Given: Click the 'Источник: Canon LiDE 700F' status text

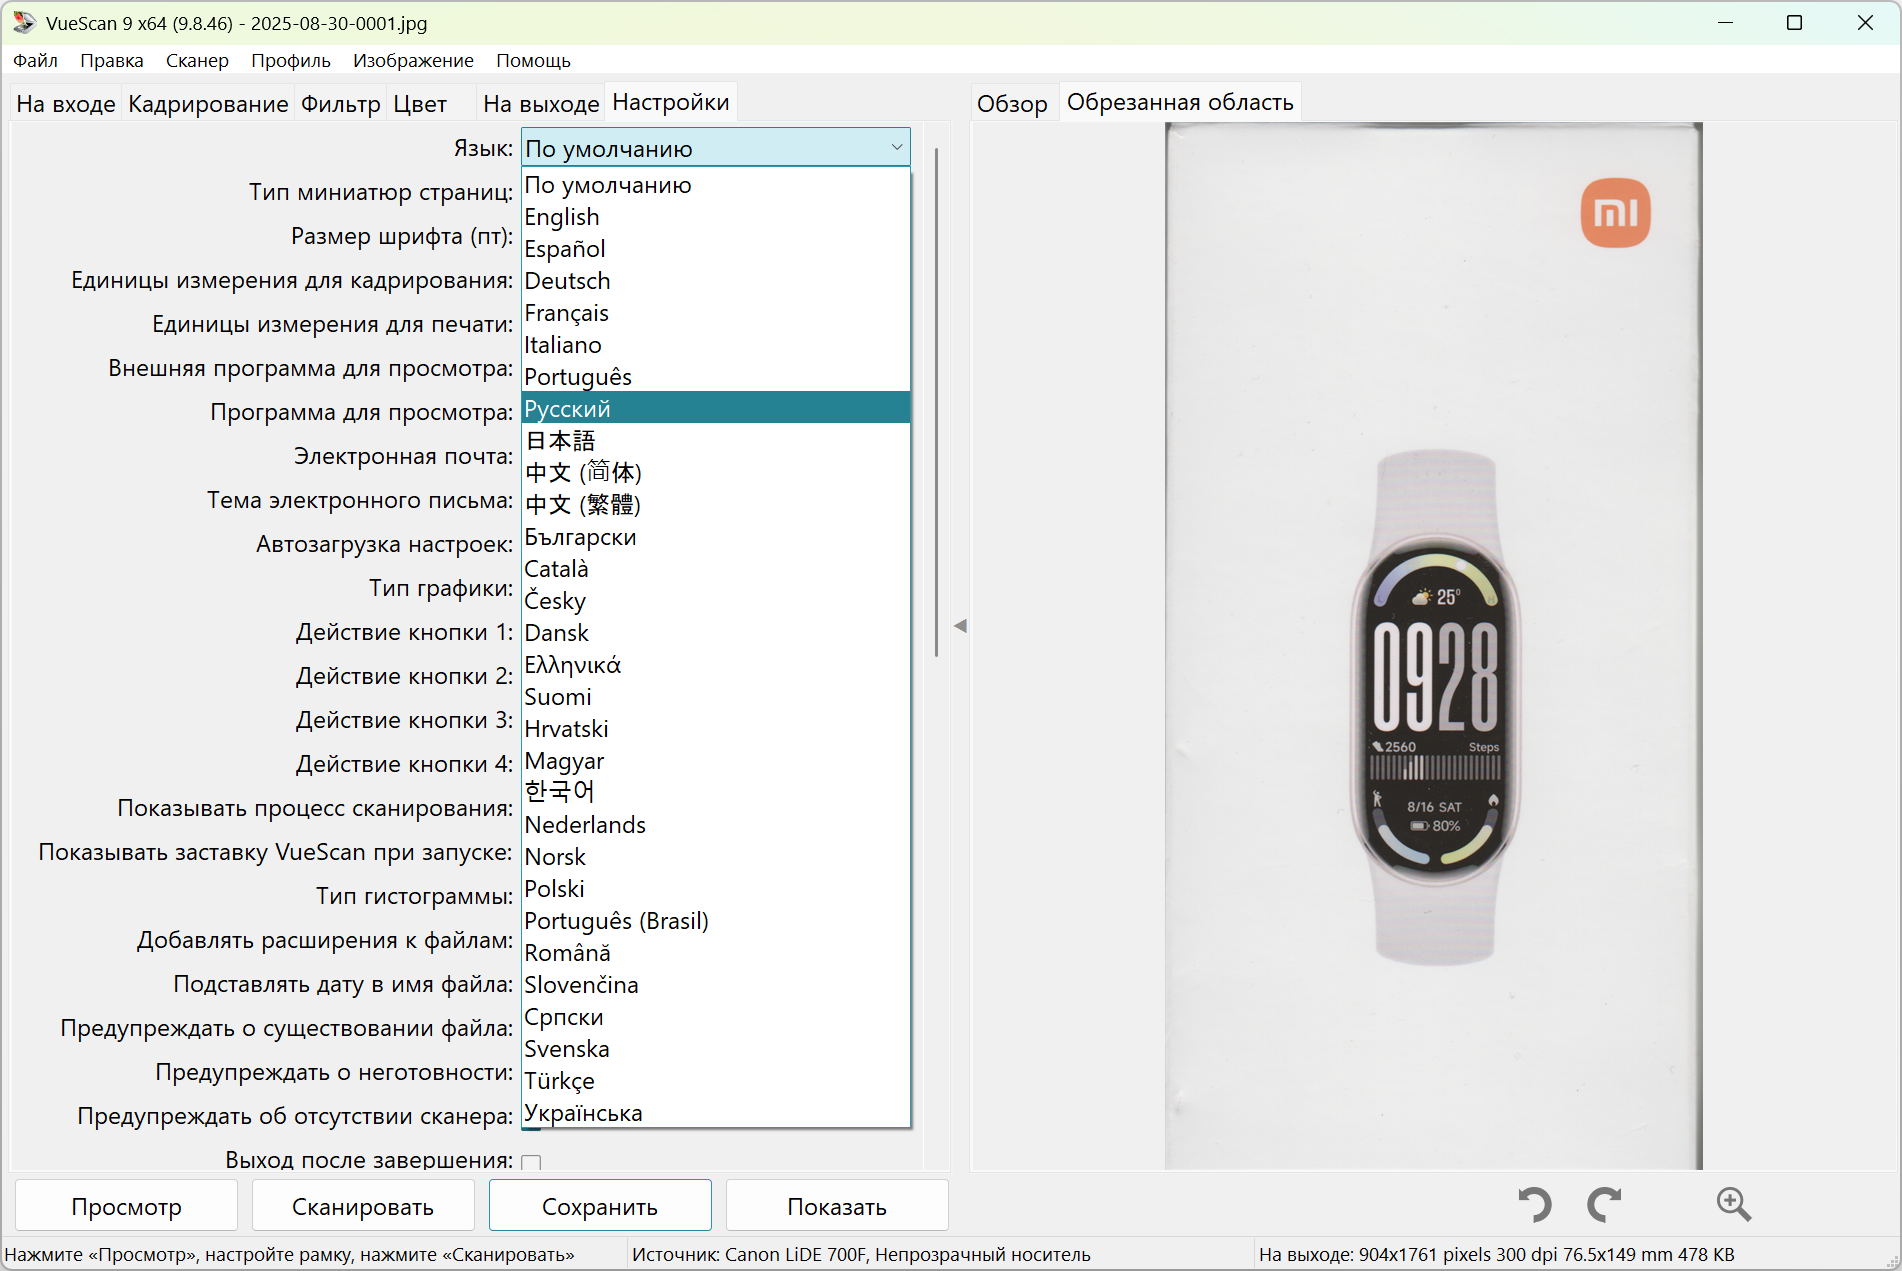Looking at the screenshot, I should [x=861, y=1254].
